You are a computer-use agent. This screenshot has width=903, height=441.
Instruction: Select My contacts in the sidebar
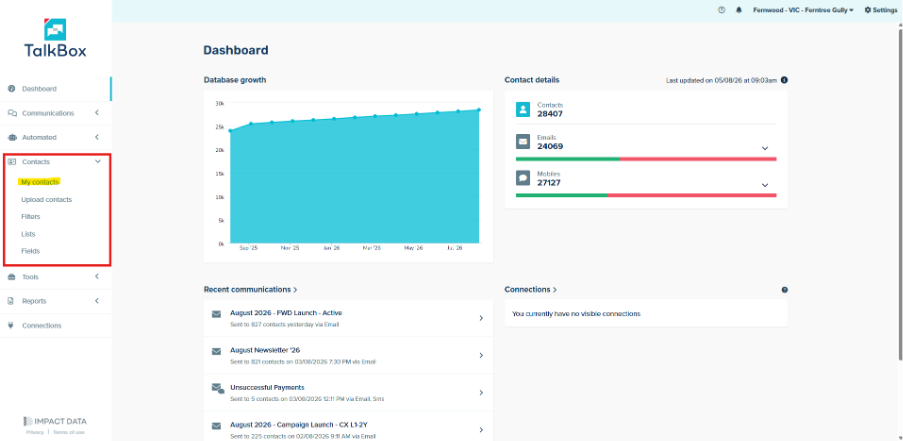(x=40, y=182)
